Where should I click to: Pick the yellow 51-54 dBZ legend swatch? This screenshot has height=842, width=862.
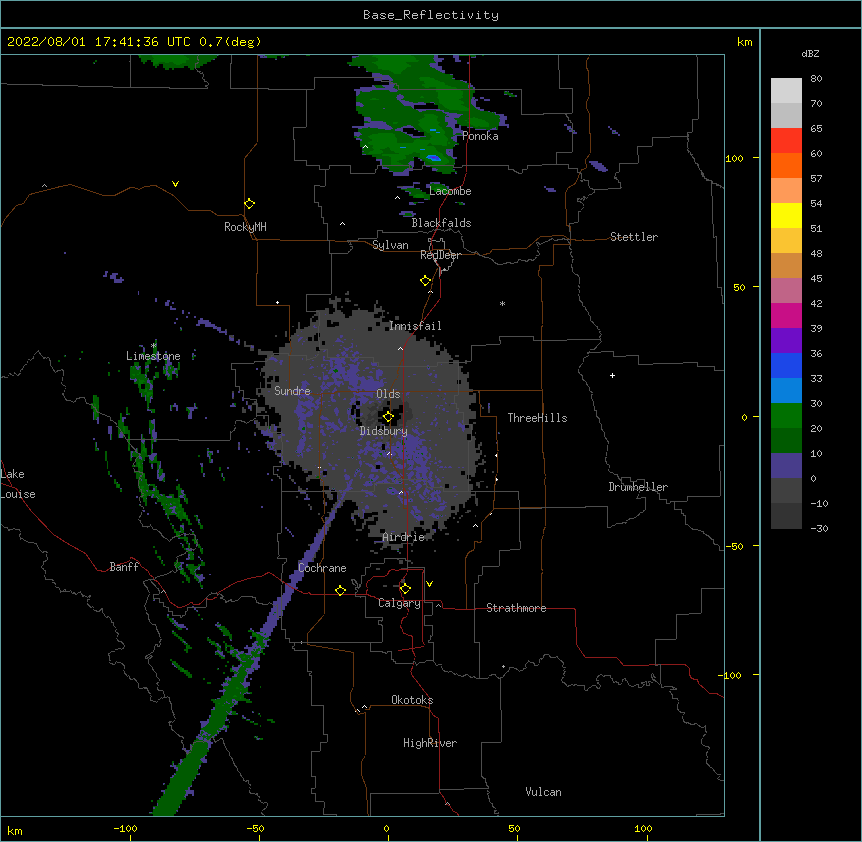click(786, 216)
